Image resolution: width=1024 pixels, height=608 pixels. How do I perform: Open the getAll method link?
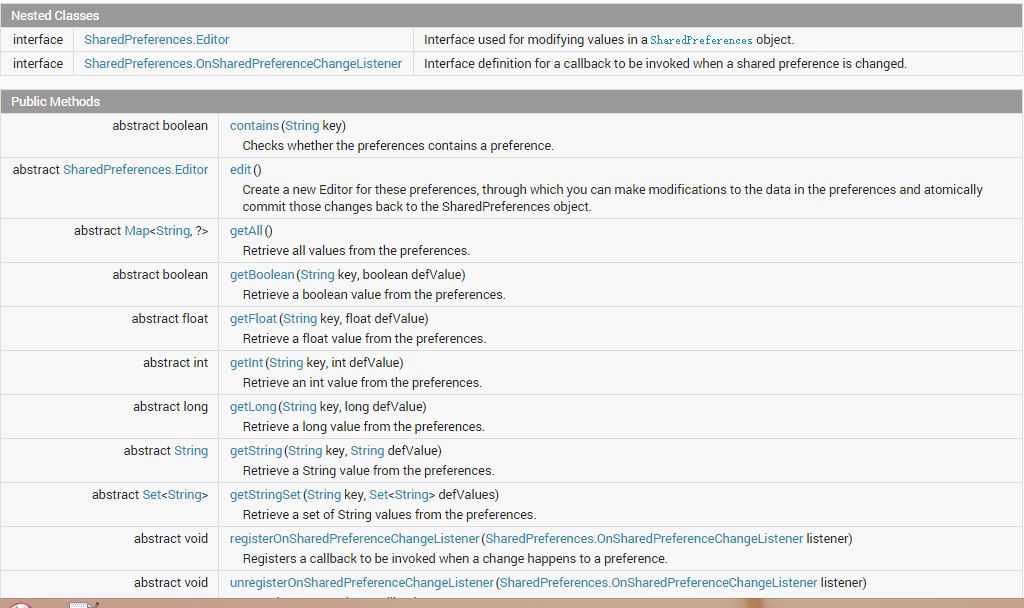click(x=246, y=231)
